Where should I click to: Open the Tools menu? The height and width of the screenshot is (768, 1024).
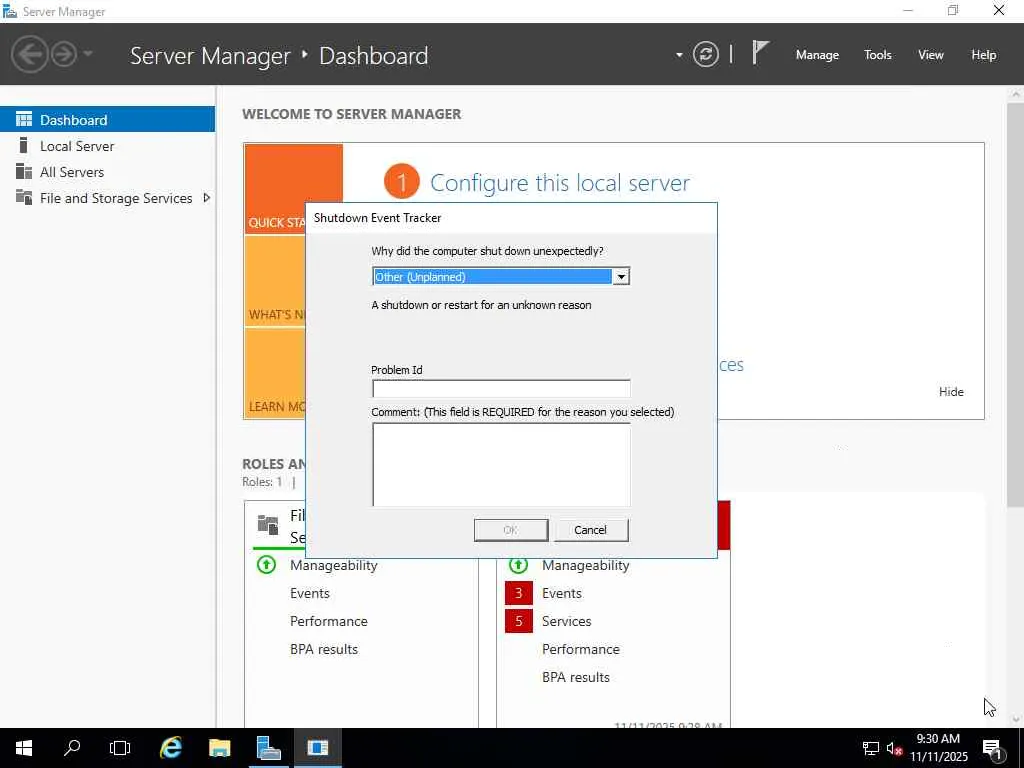(x=877, y=55)
